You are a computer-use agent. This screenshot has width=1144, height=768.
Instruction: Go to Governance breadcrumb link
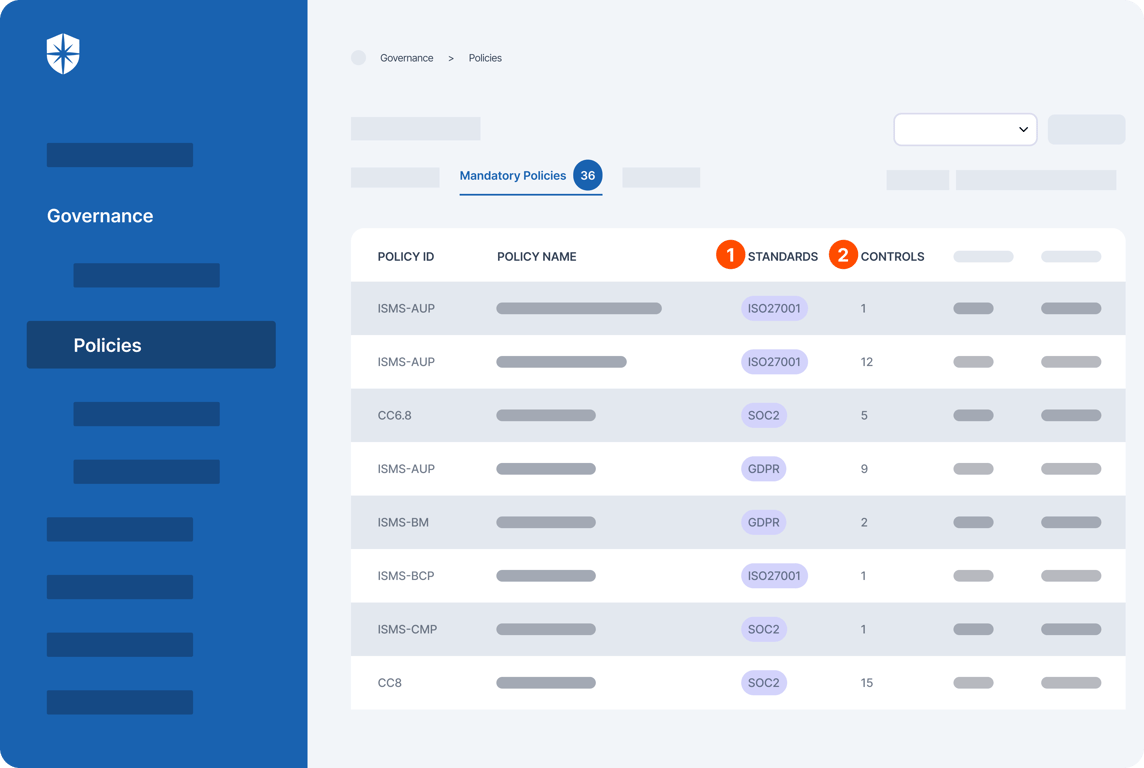point(406,58)
